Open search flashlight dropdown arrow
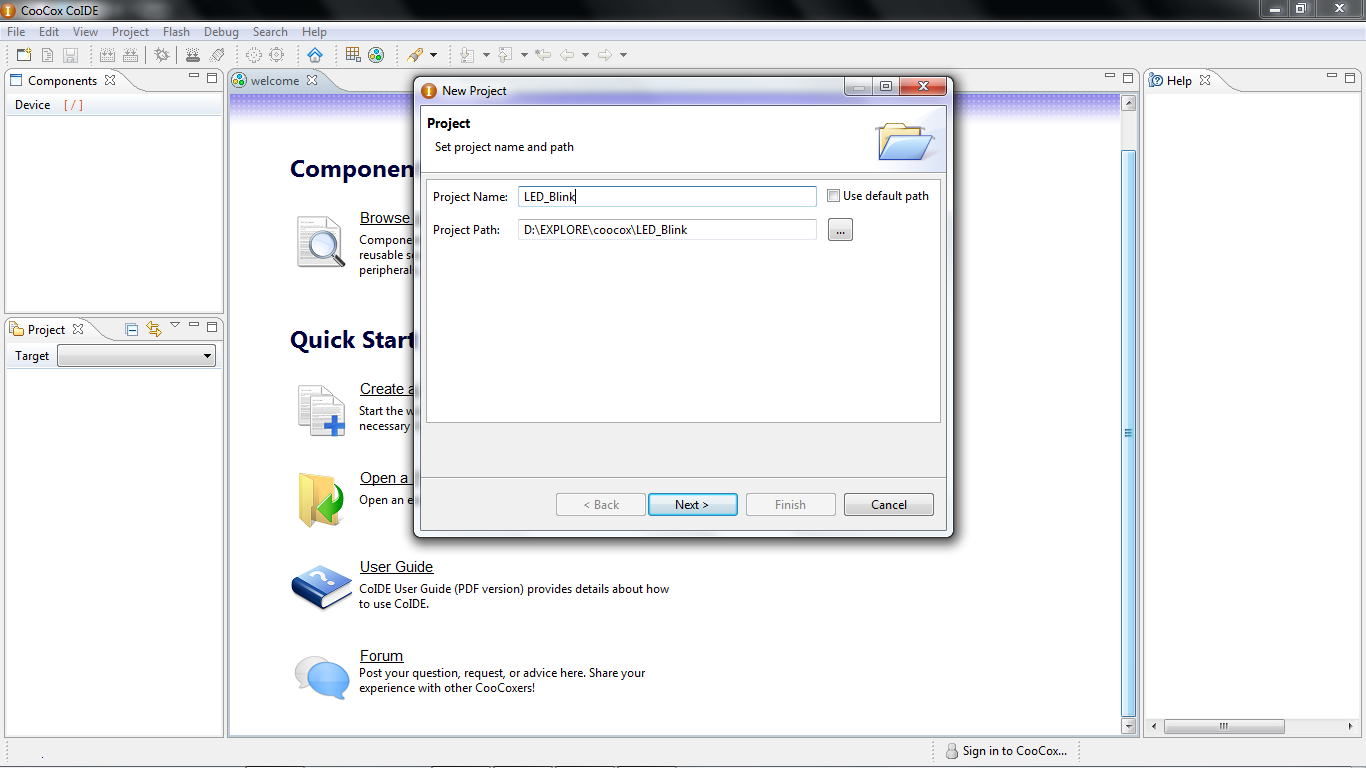This screenshot has width=1366, height=768. click(x=433, y=55)
